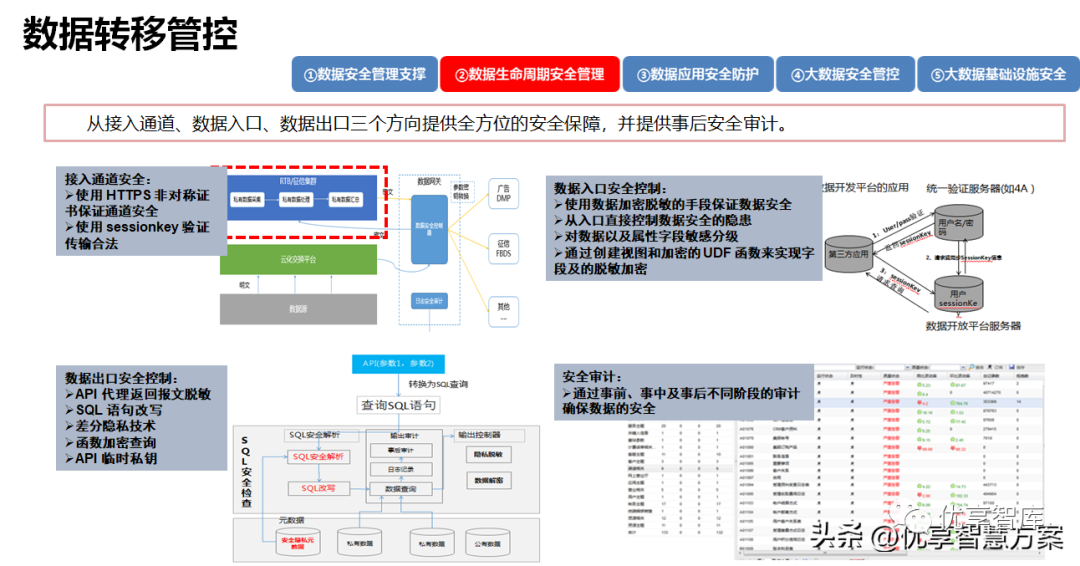The height and width of the screenshot is (566, 1080).
Task: Select the 数据开放平台服务器 label
Action: coord(973,326)
